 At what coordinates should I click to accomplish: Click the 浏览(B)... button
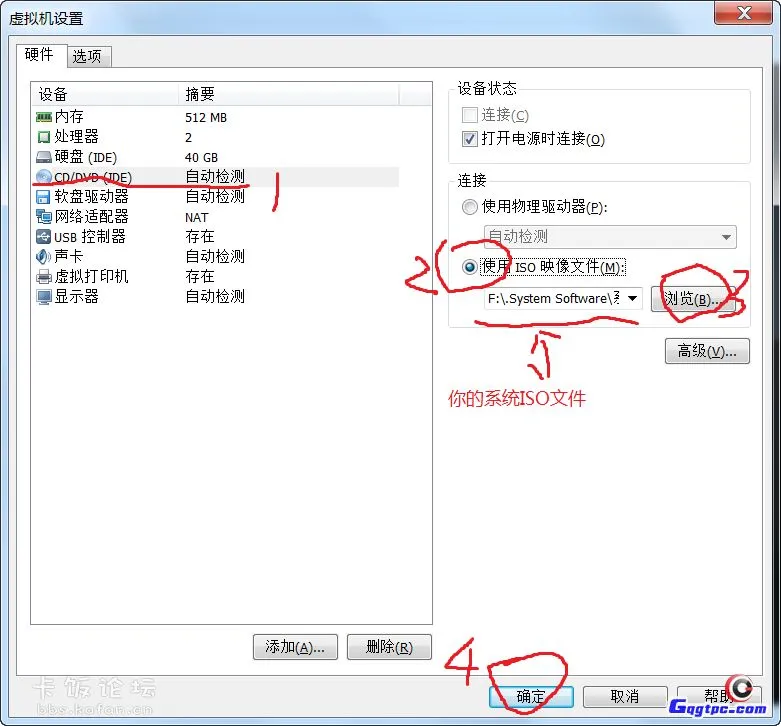[x=693, y=299]
